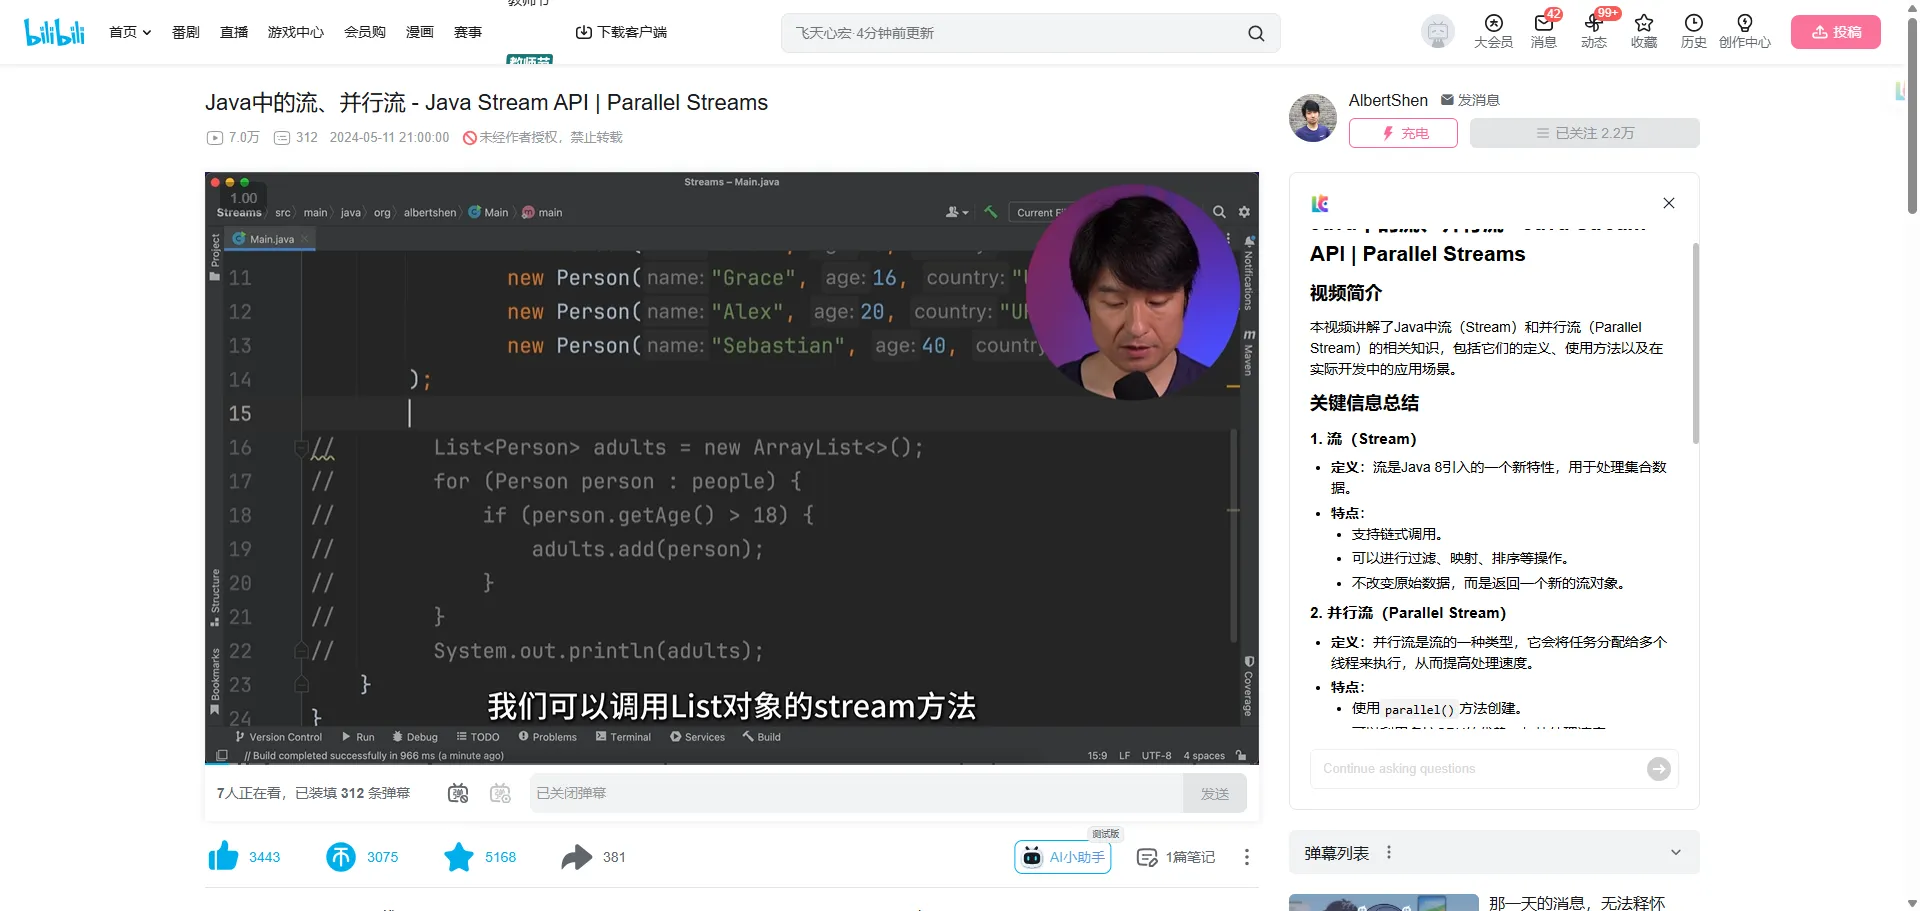The image size is (1920, 911).
Task: Click the search magnifier icon
Action: coord(1256,33)
